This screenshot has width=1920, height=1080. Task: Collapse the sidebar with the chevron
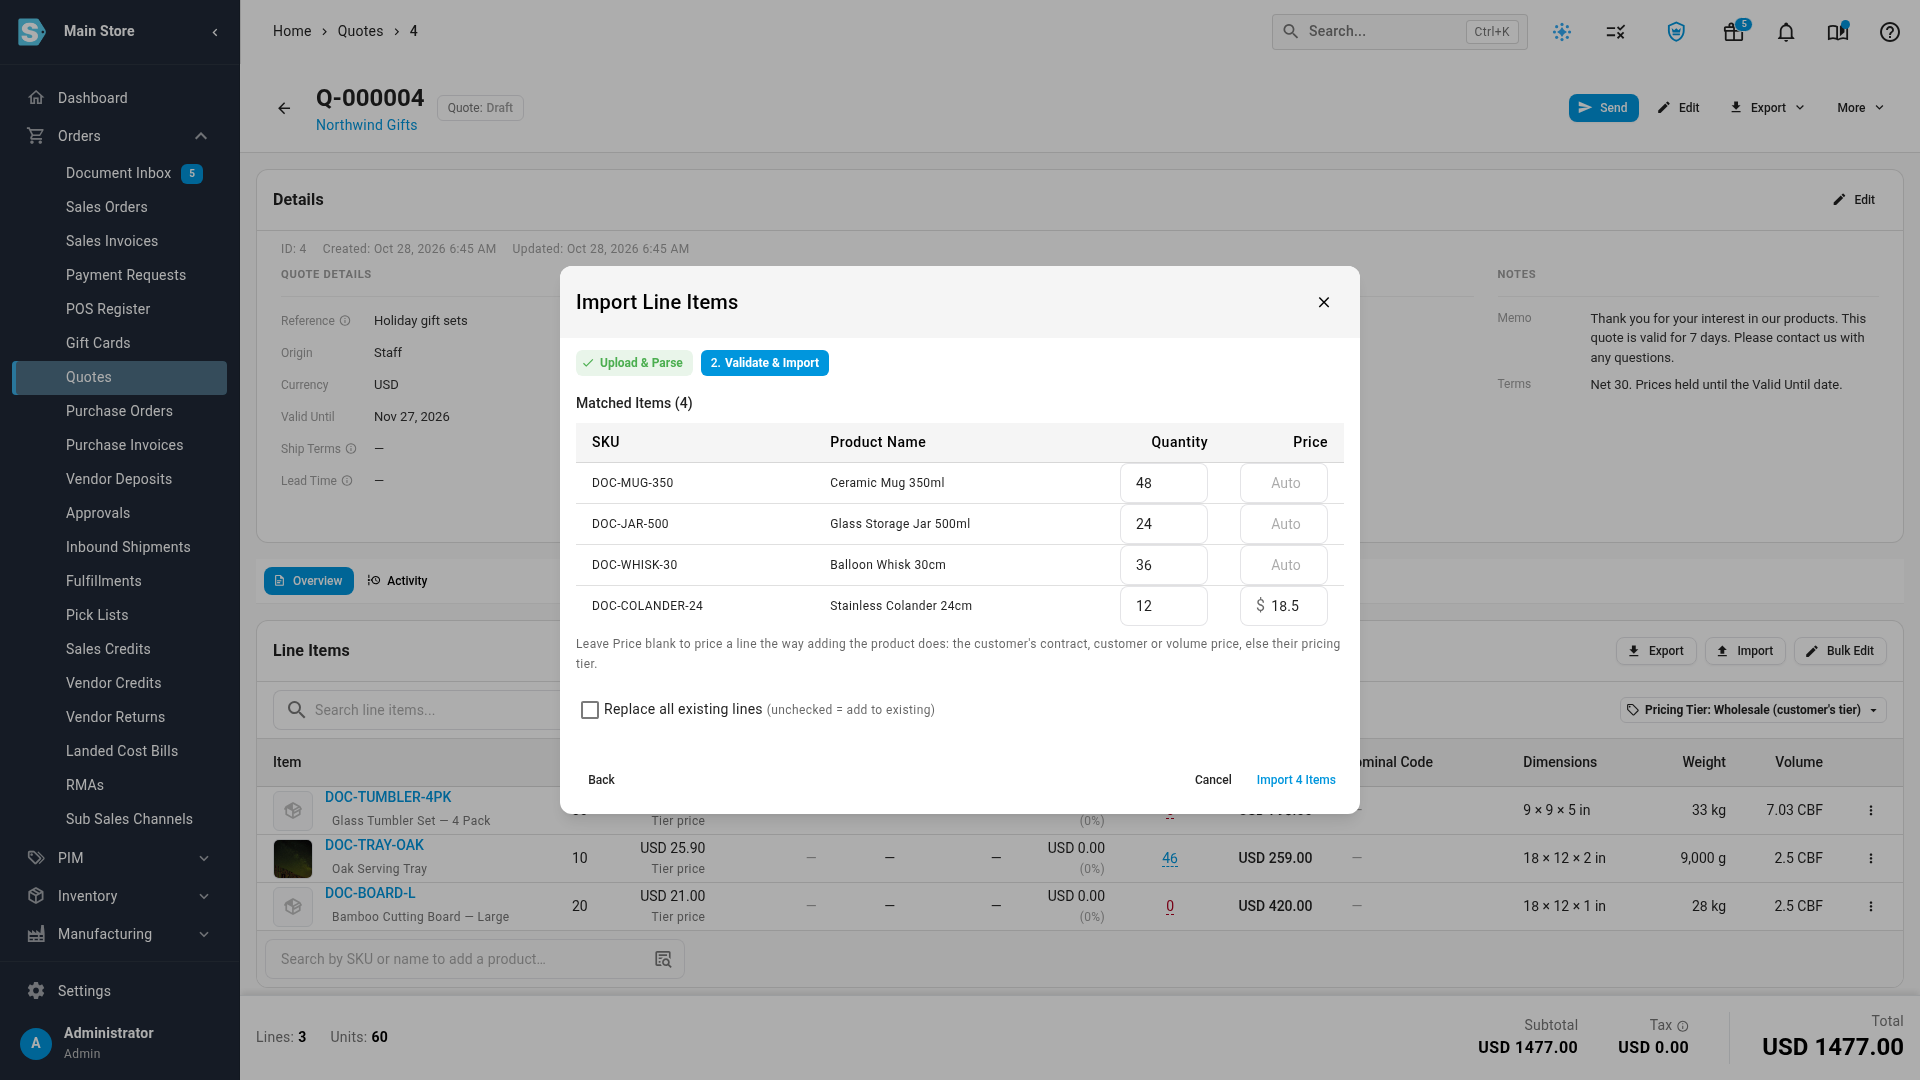(x=215, y=32)
